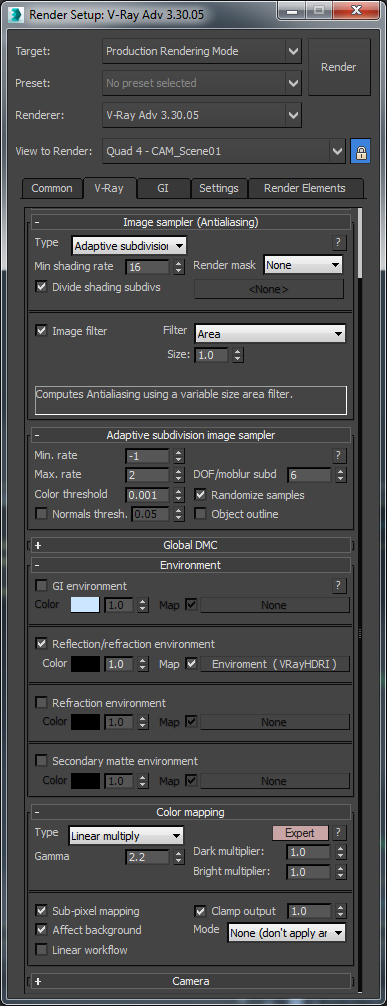The height and width of the screenshot is (1006, 387).
Task: Click the Min shading rate spinner arrows
Action: [x=179, y=267]
